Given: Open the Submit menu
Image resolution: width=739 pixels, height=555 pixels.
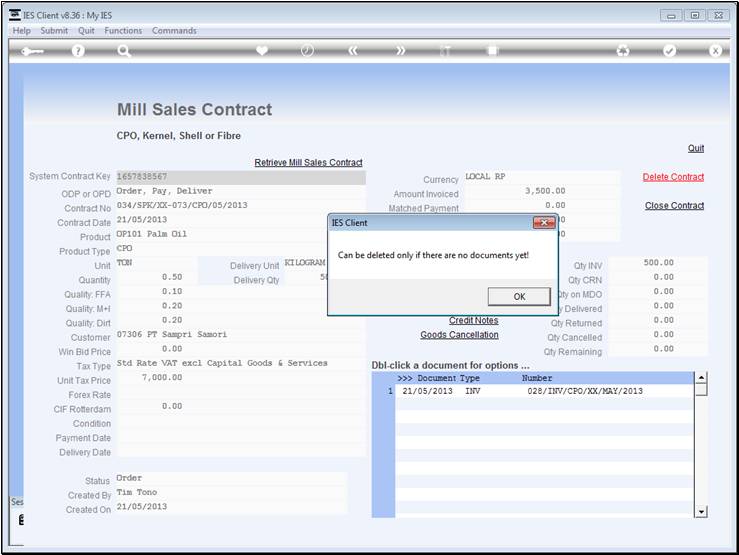Looking at the screenshot, I should click(x=54, y=31).
